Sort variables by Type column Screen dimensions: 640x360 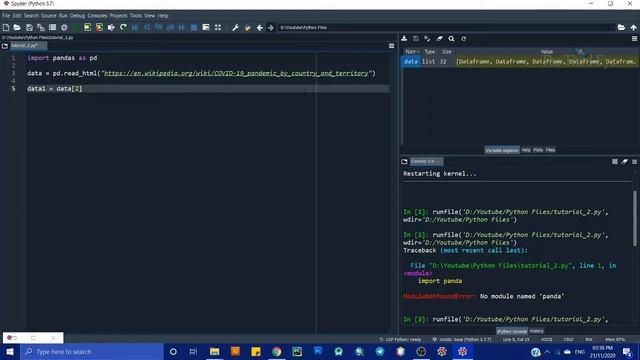(430, 52)
